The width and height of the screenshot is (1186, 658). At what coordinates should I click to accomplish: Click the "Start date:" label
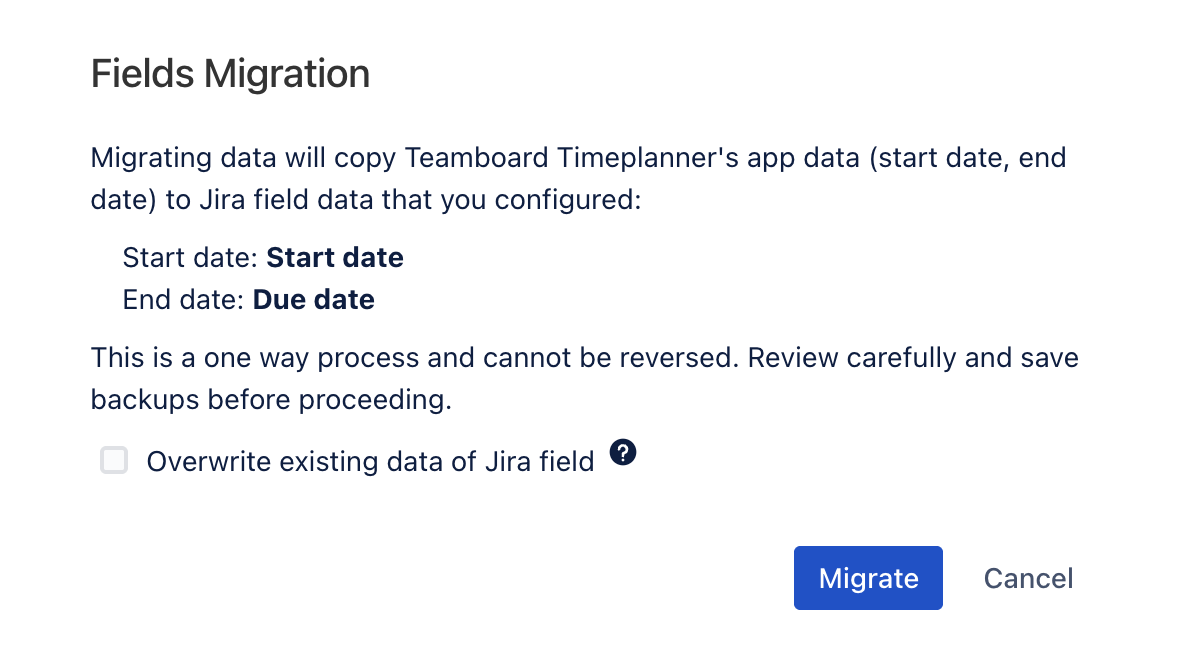coord(191,258)
